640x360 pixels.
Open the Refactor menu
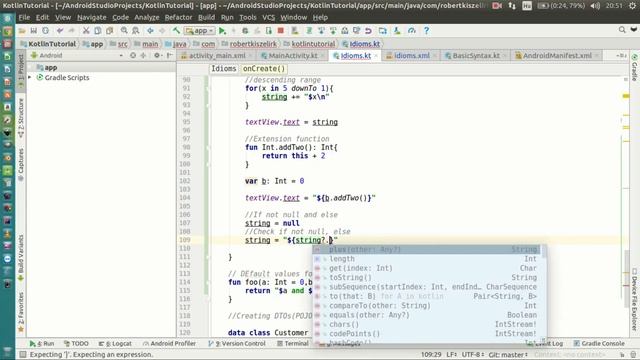pyautogui.click(x=178, y=18)
